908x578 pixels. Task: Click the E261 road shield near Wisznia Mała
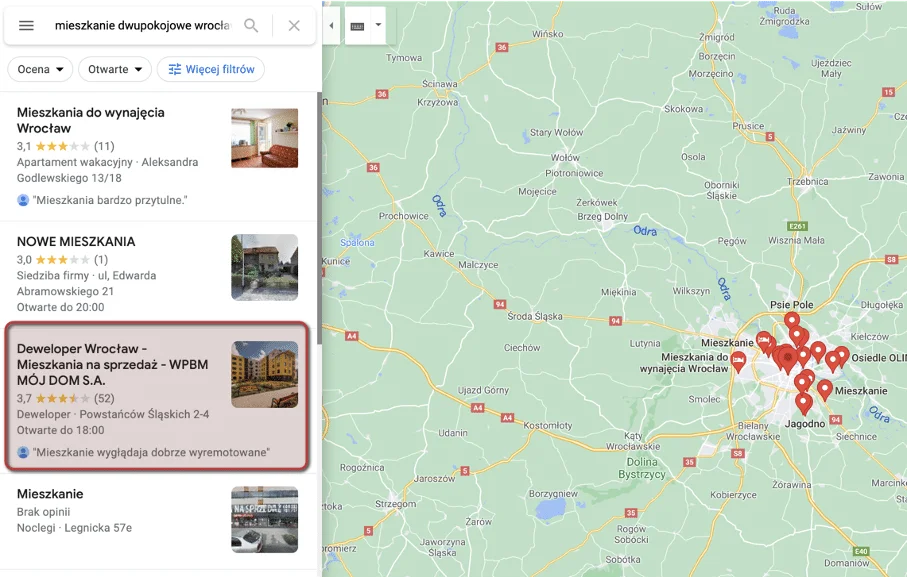[x=797, y=226]
